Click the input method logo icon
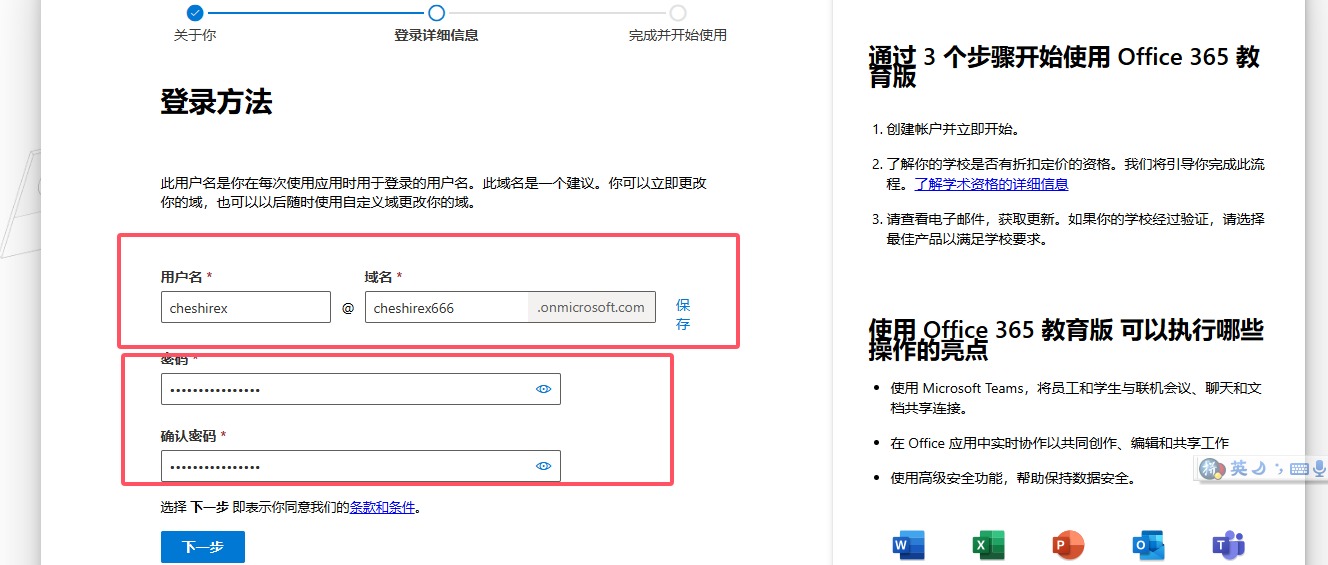The height and width of the screenshot is (565, 1328). tap(1212, 468)
